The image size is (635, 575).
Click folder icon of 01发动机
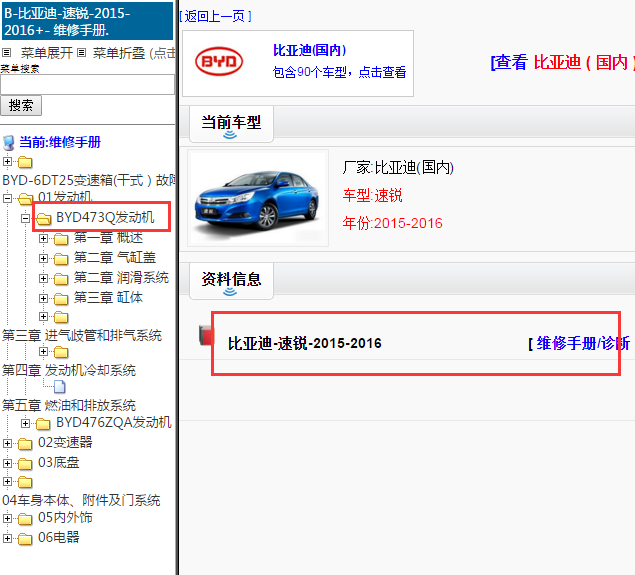click(x=25, y=199)
